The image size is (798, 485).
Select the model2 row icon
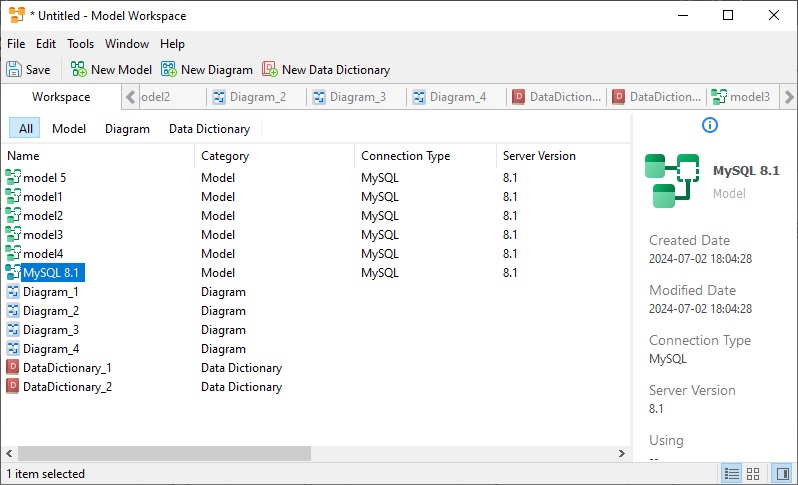click(13, 215)
